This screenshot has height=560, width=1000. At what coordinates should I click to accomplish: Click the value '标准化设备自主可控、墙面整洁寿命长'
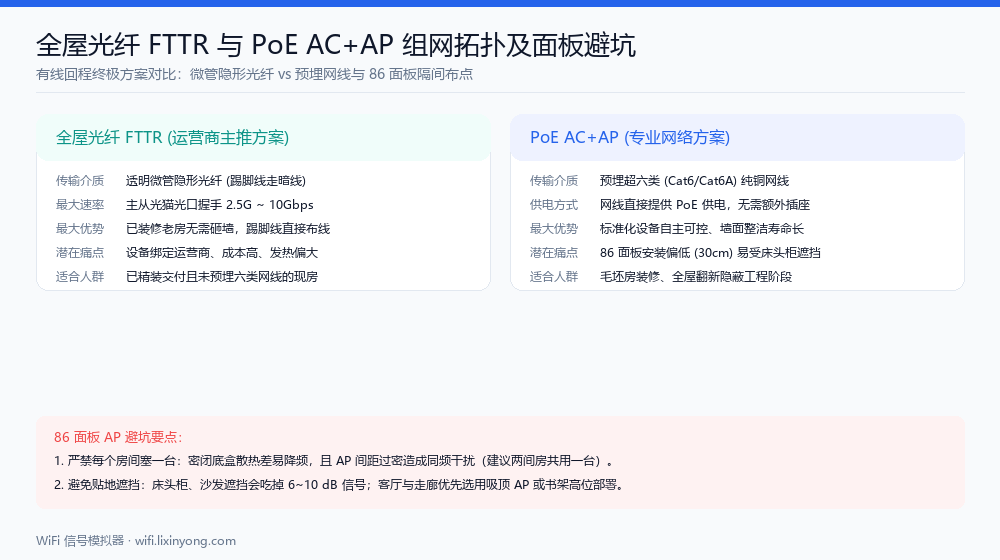click(x=702, y=228)
